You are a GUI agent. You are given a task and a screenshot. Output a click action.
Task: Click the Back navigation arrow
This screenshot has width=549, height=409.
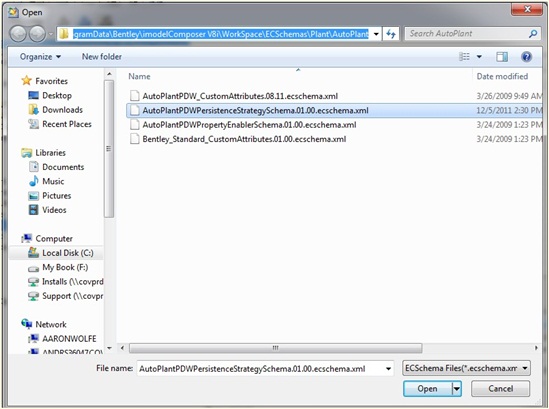point(18,34)
